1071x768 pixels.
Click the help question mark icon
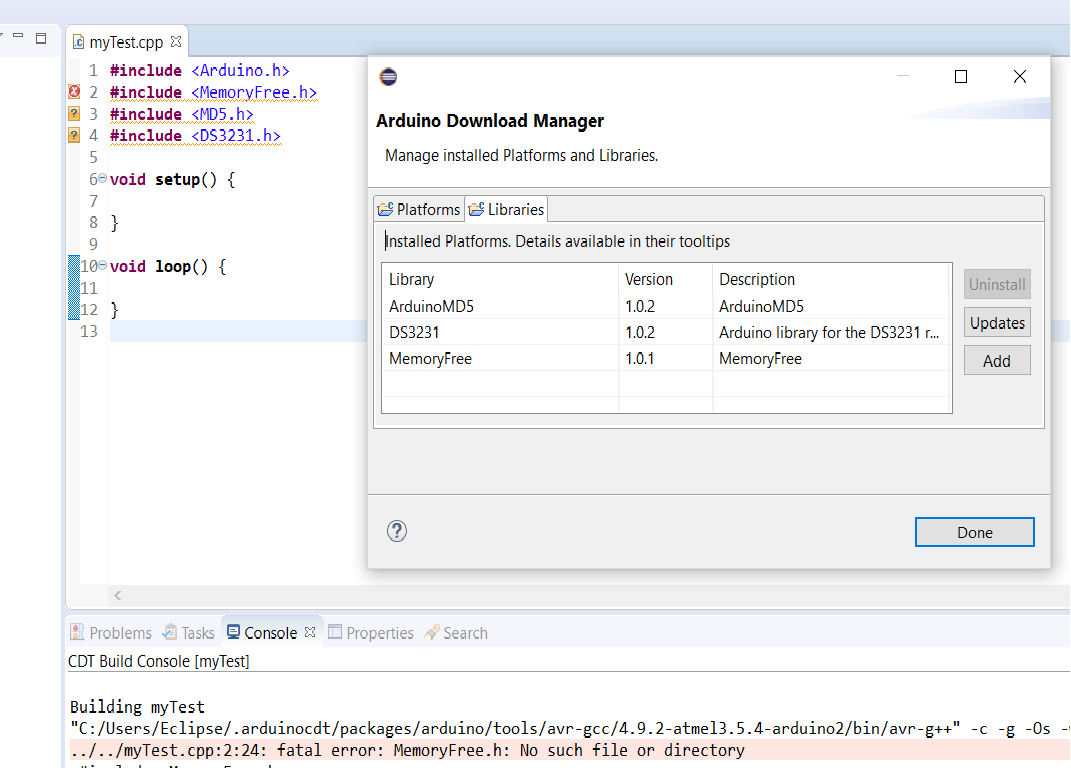pyautogui.click(x=397, y=531)
